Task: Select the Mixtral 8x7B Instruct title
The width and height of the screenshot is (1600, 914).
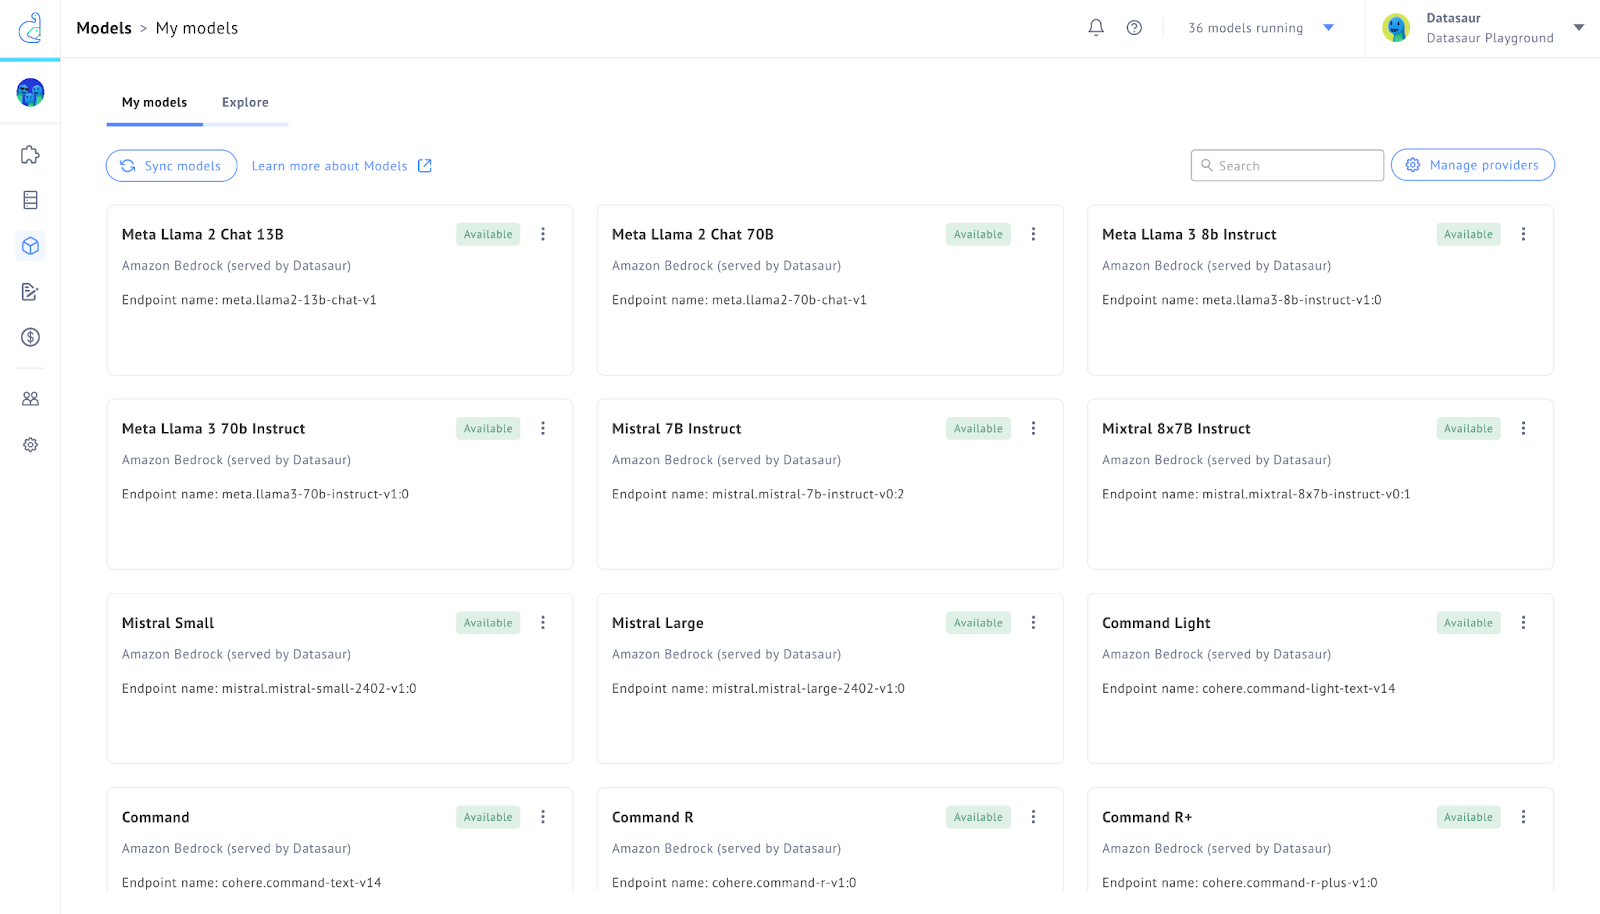Action: [1176, 428]
